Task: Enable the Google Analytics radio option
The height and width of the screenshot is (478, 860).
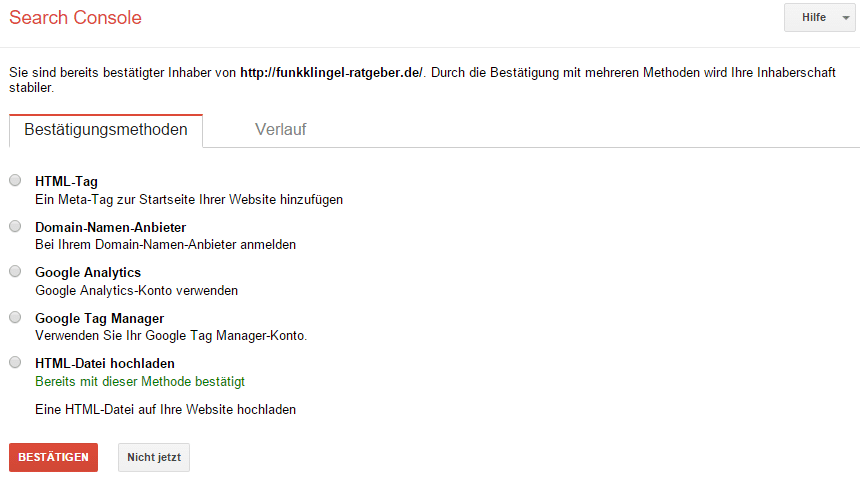Action: tap(15, 271)
